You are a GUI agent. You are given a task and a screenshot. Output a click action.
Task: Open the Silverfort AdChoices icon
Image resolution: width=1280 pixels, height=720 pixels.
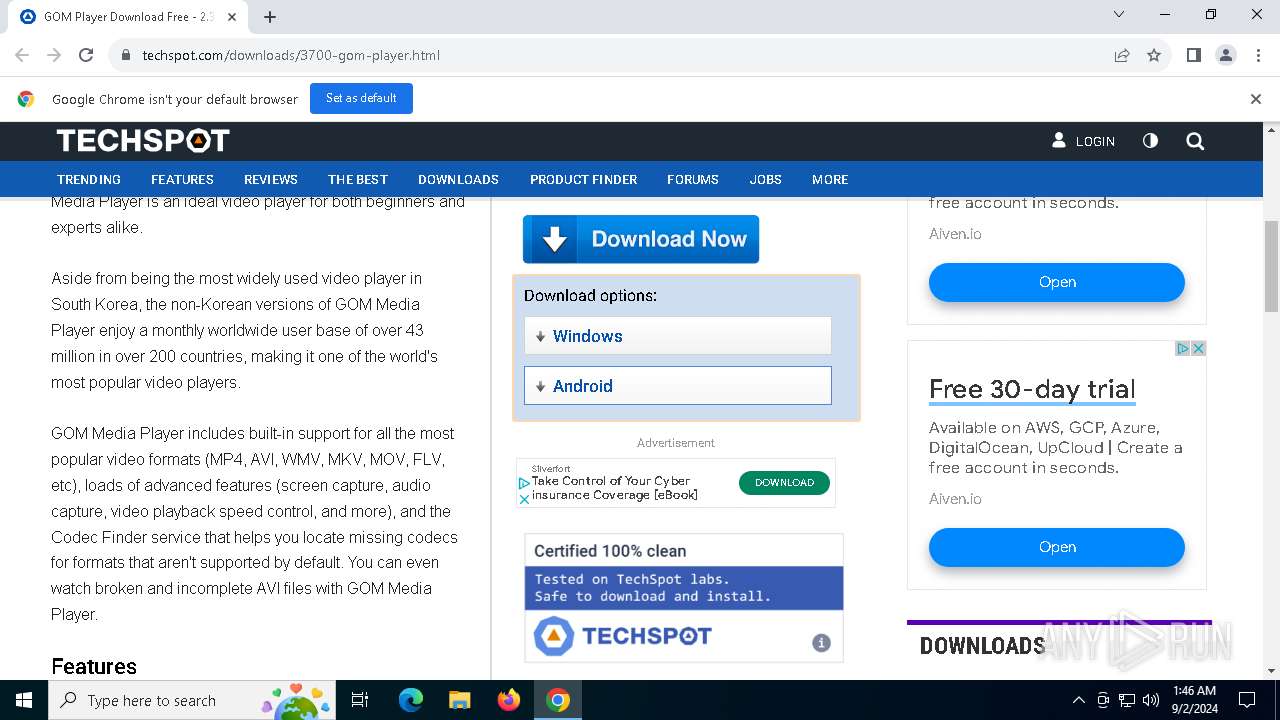pos(524,484)
